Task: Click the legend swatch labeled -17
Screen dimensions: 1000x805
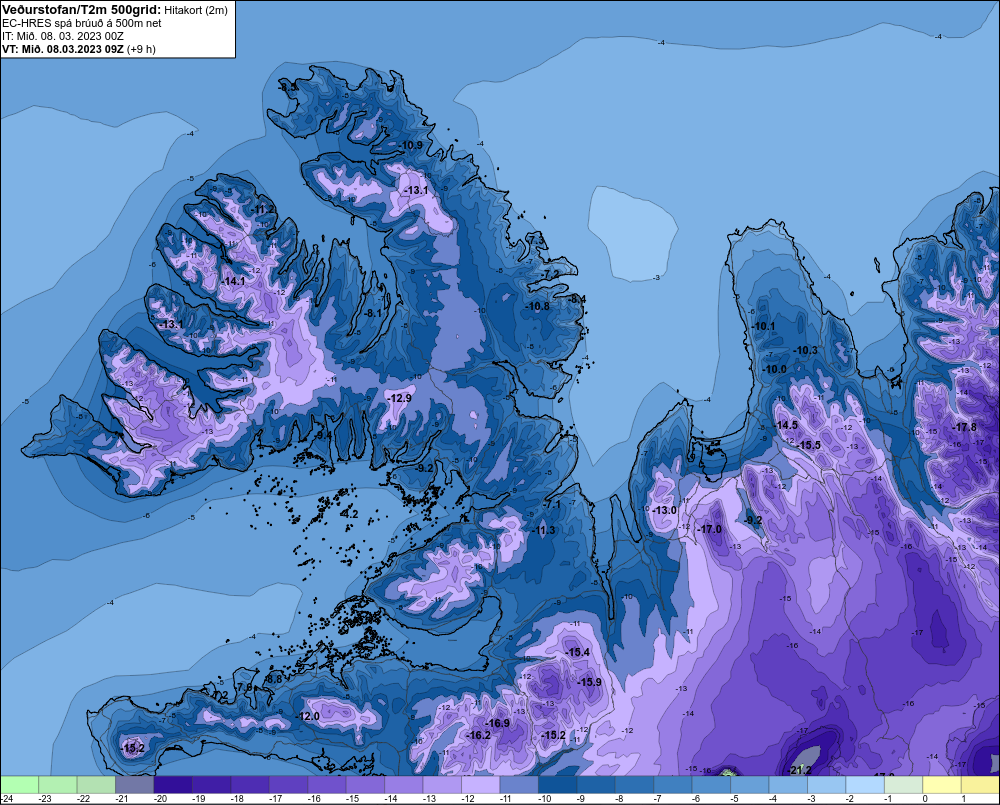Action: coord(288,784)
